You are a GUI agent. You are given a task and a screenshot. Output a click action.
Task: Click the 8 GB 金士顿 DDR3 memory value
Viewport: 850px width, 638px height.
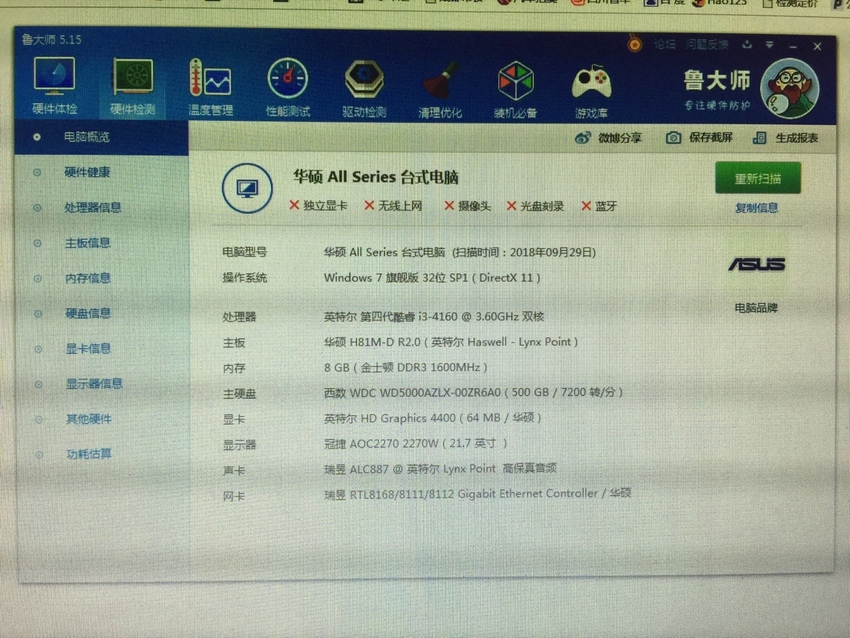405,368
